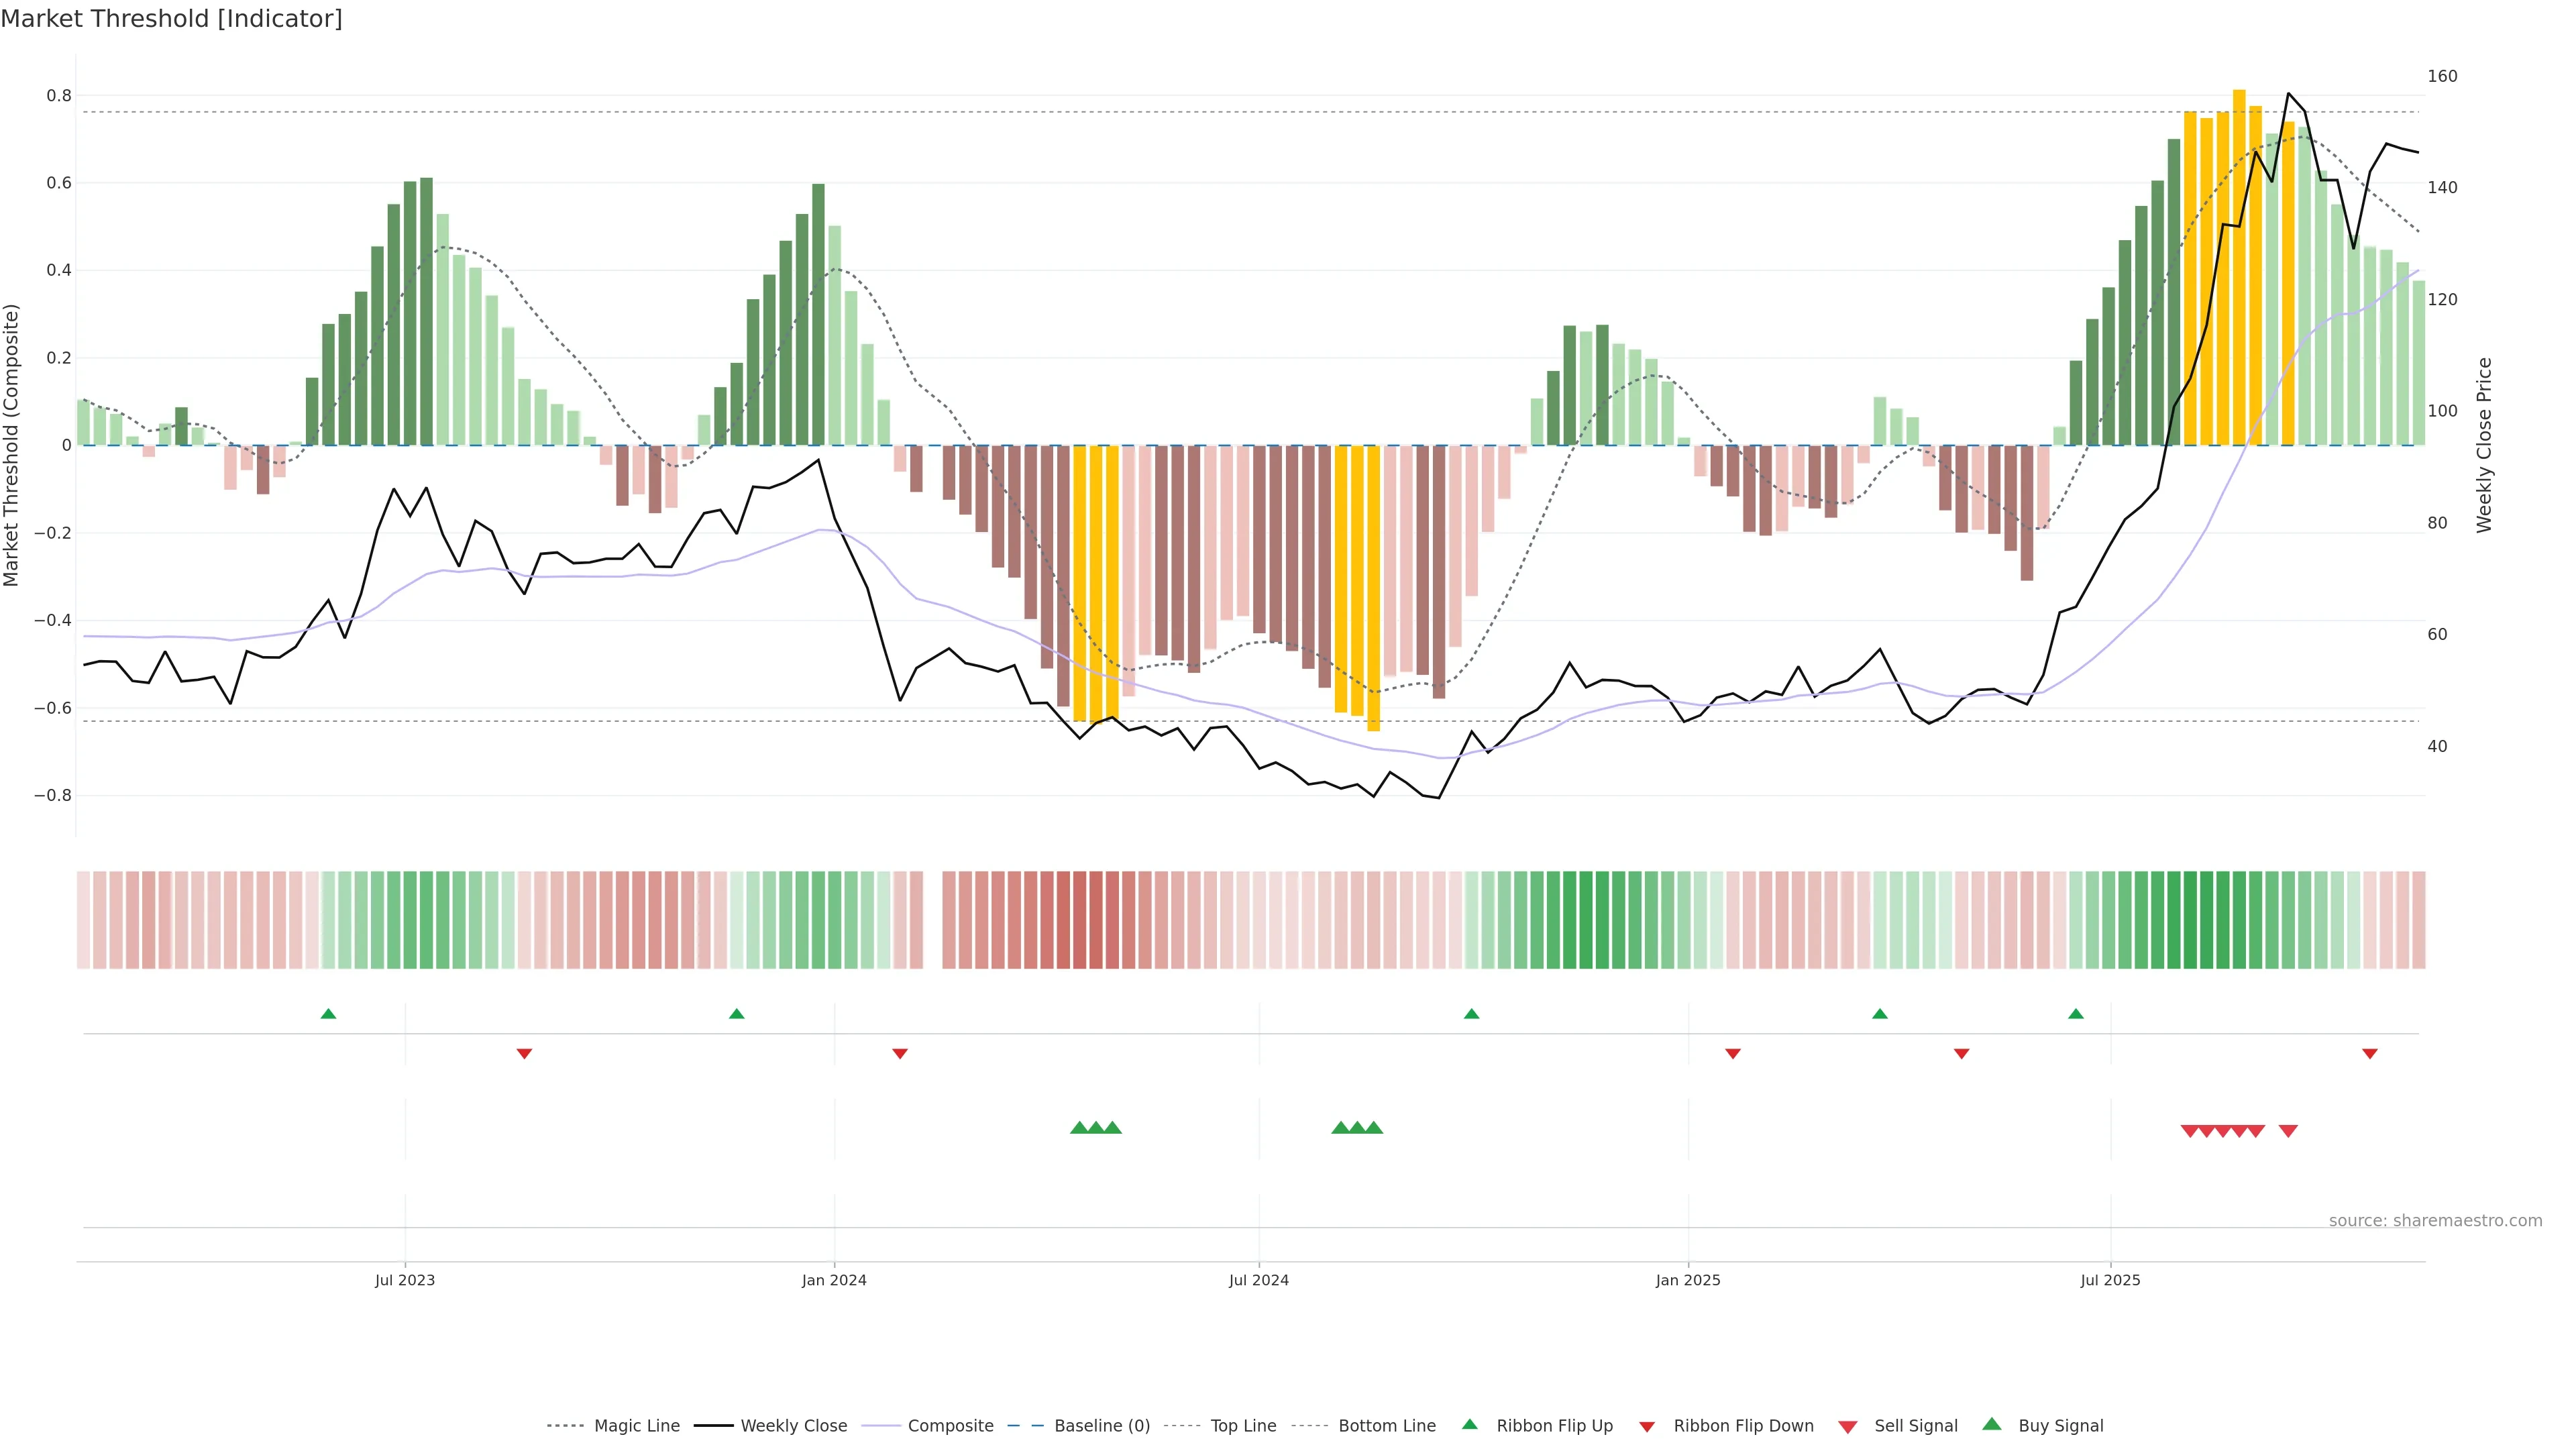Click the isolated rightmost red Sell Signal marker
2576x1449 pixels.
pos(2288,1131)
